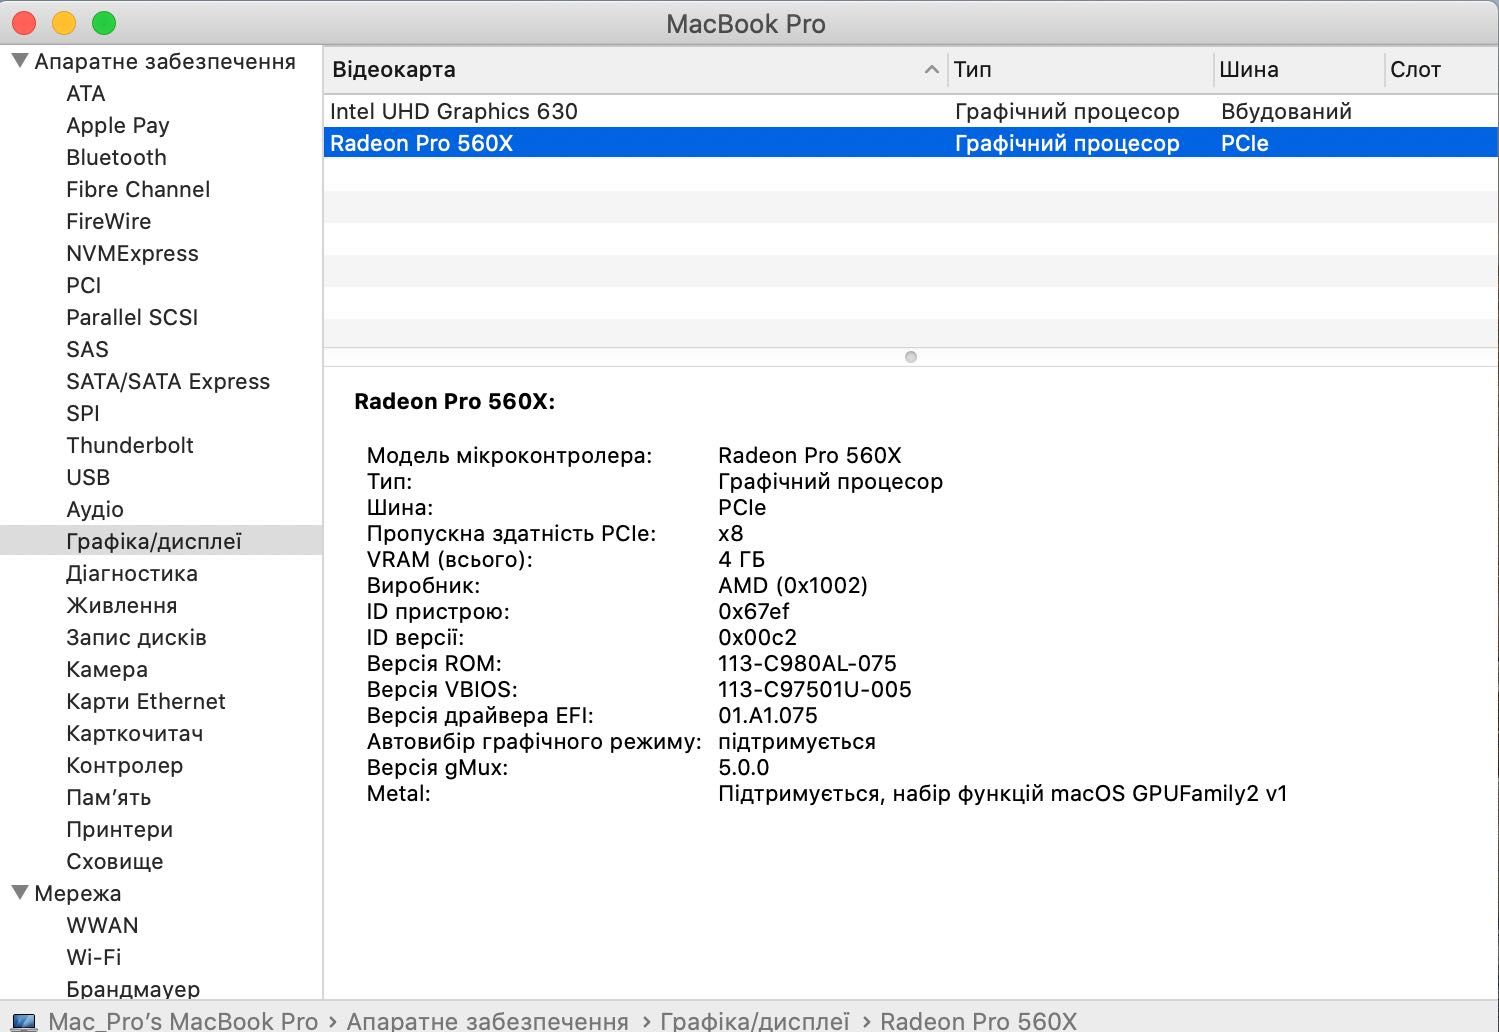Click the підтримується auto-switch value
Screen dimensions: 1499x1032
tap(797, 741)
